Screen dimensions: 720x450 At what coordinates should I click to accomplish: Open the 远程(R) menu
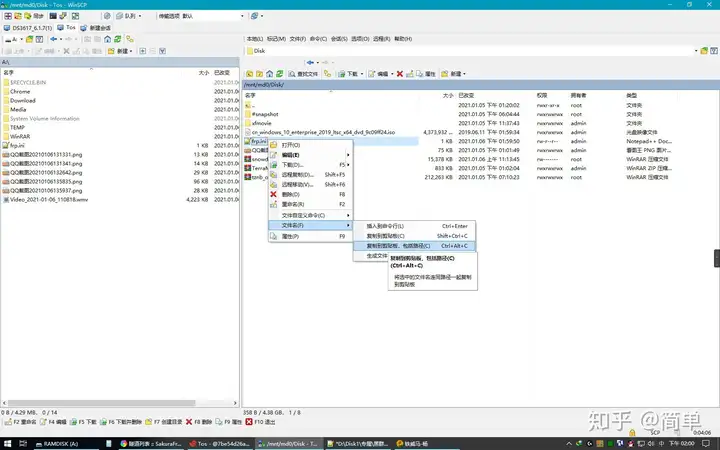[x=382, y=39]
